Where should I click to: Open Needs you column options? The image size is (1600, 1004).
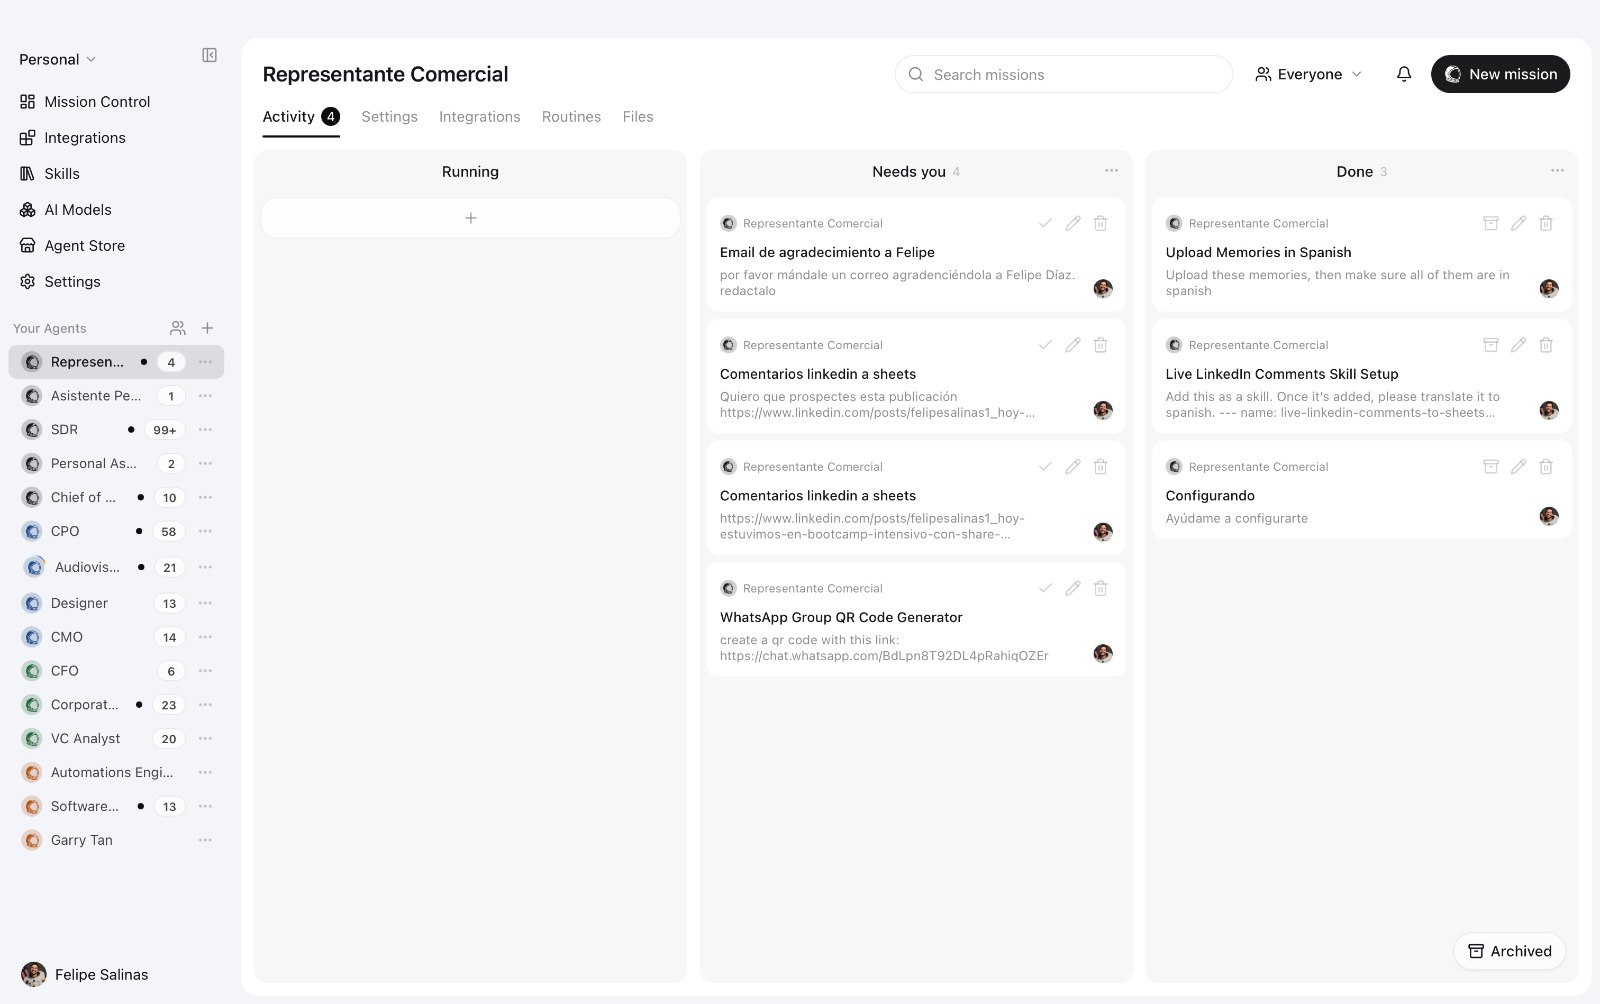click(x=1111, y=171)
